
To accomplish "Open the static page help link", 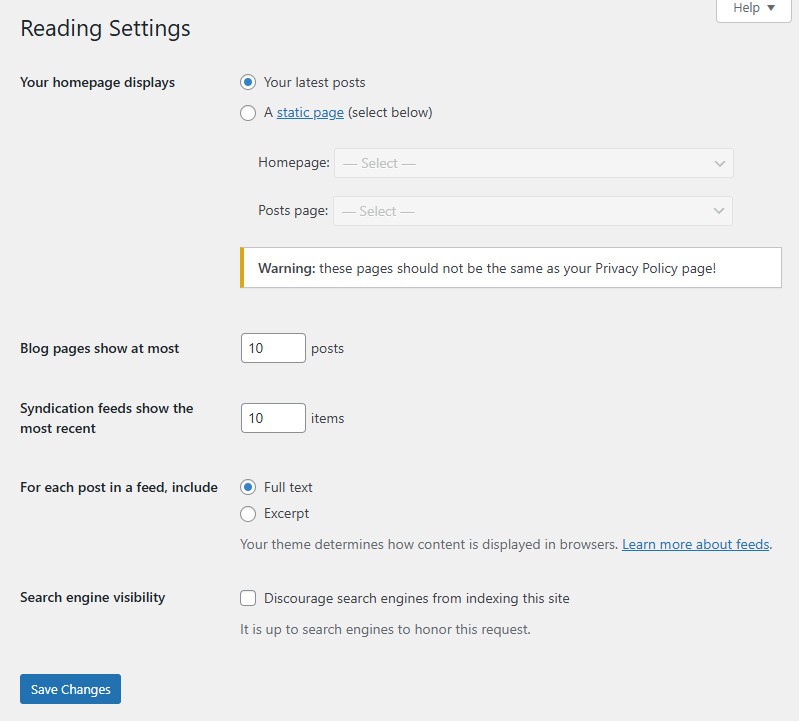I will (310, 112).
